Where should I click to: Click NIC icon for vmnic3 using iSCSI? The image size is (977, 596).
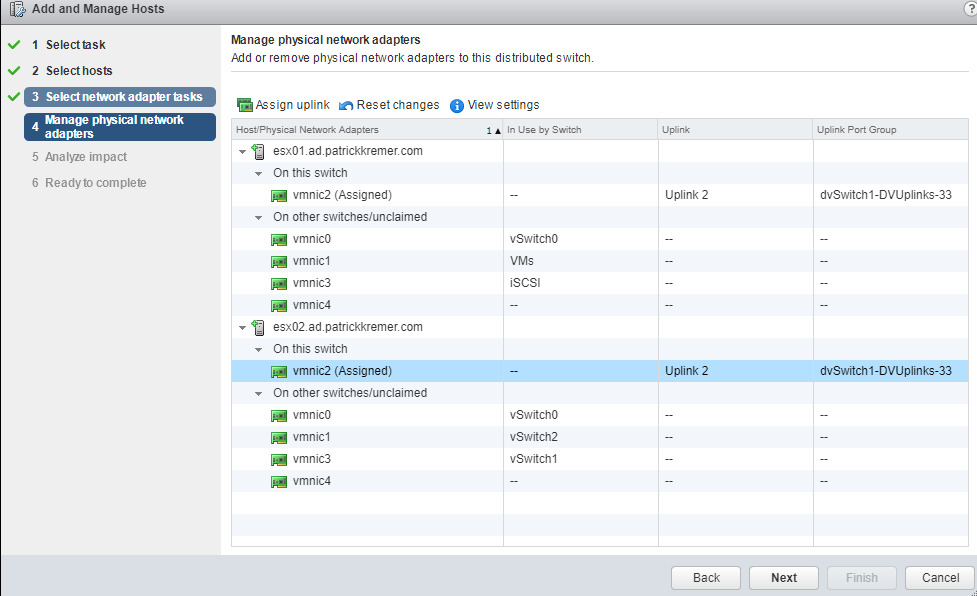(280, 283)
